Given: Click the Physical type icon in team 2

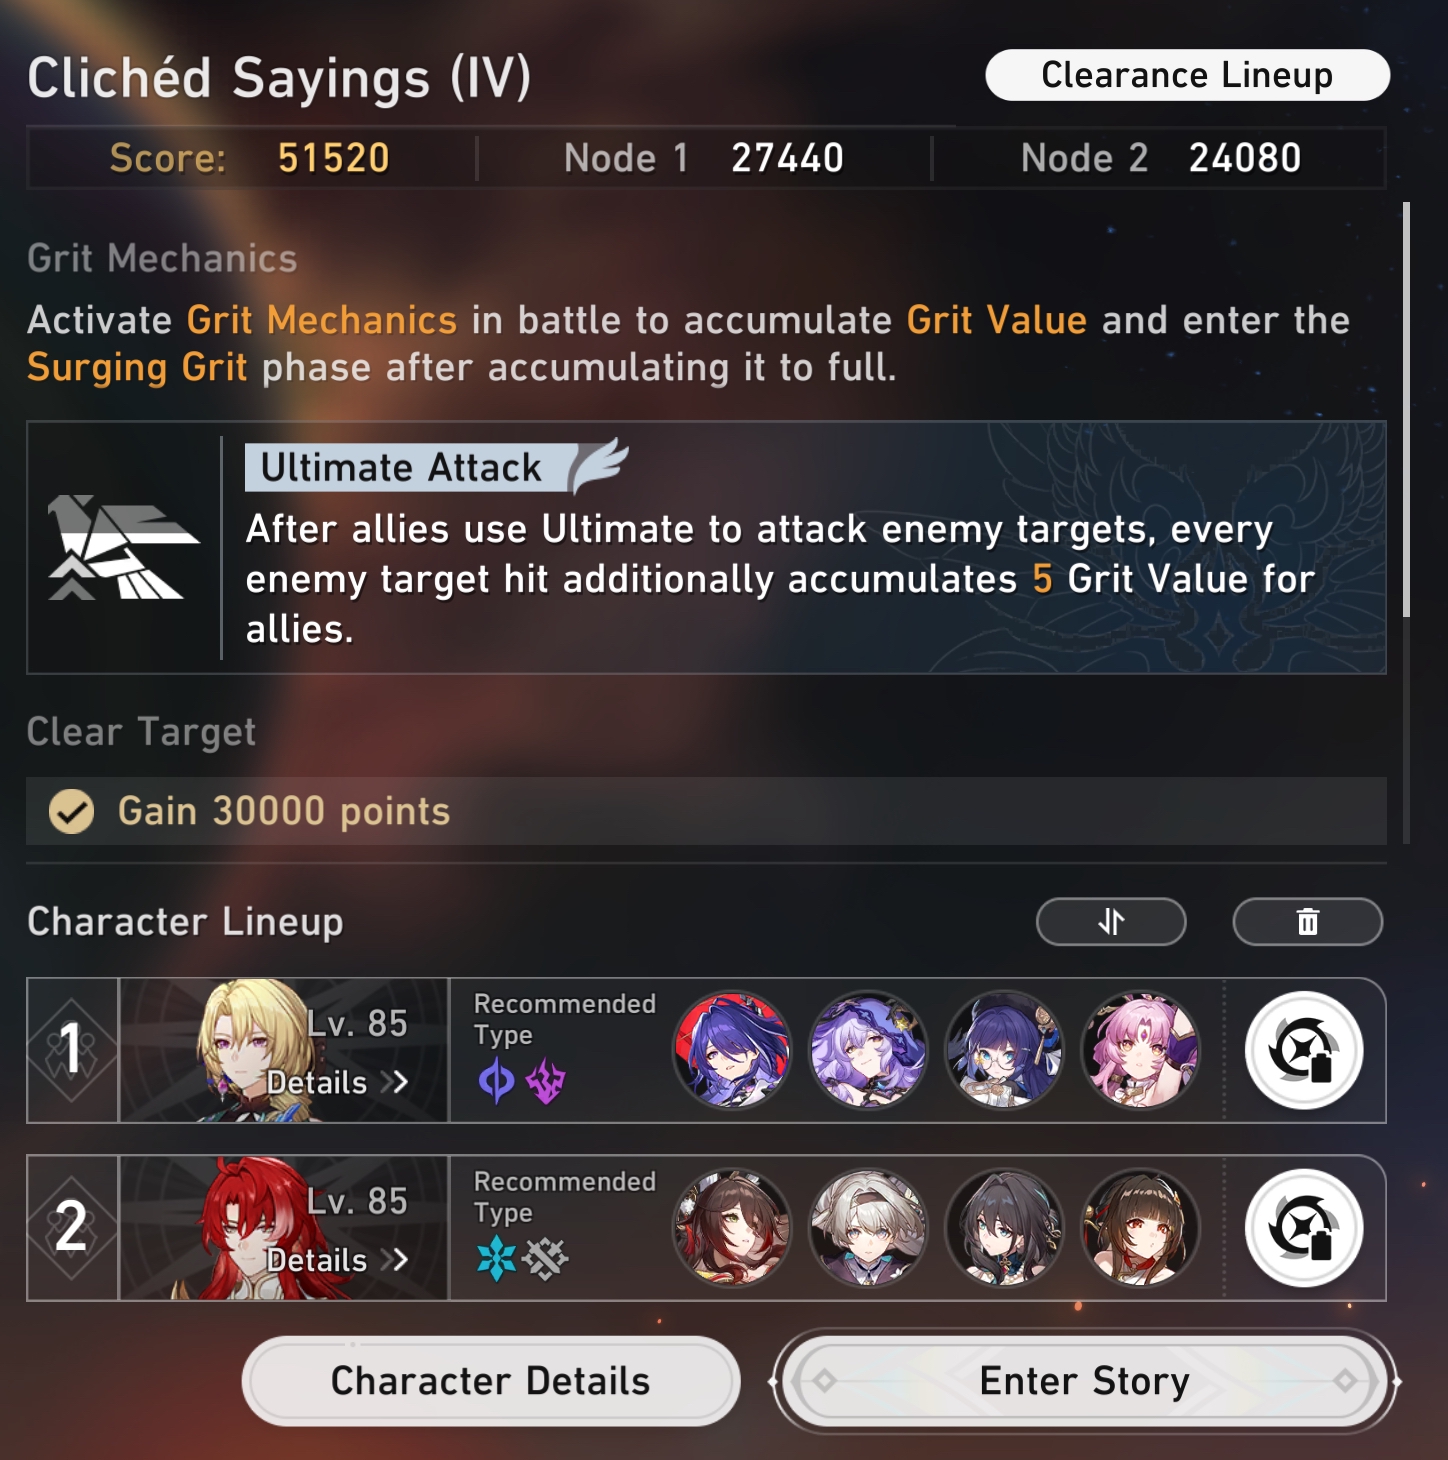Looking at the screenshot, I should pos(545,1259).
